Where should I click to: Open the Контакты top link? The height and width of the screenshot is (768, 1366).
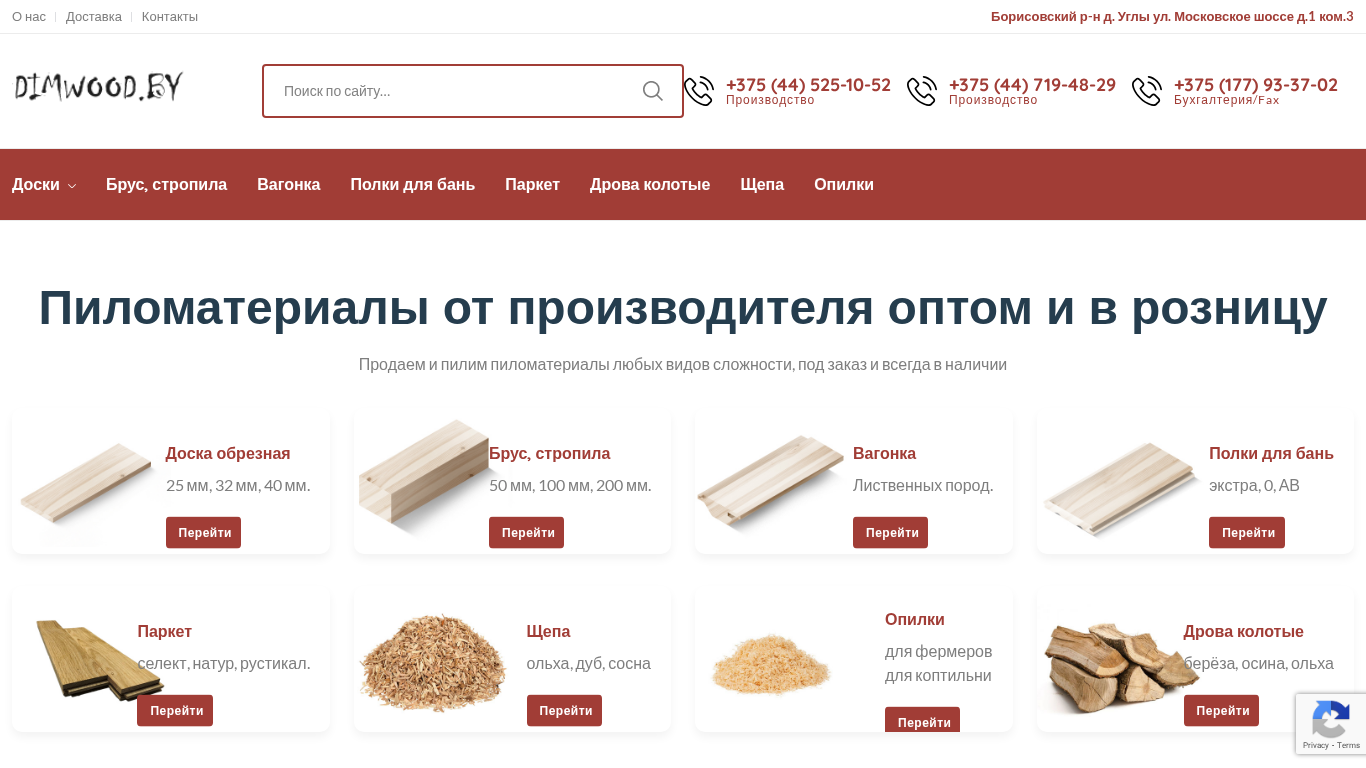click(x=170, y=17)
